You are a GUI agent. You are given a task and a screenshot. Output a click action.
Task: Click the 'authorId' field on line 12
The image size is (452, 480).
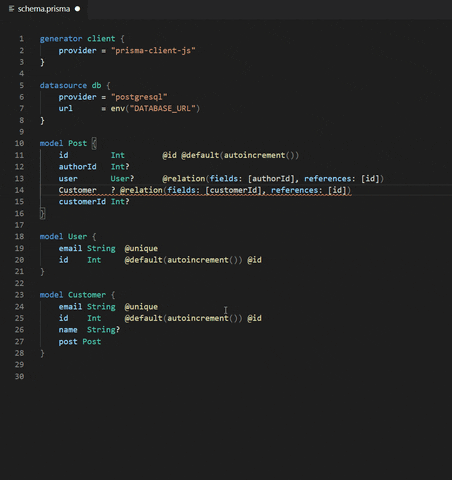coord(78,167)
